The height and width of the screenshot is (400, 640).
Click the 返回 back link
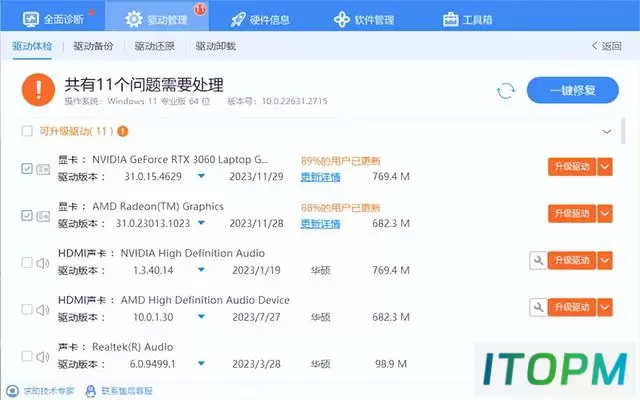coord(607,46)
